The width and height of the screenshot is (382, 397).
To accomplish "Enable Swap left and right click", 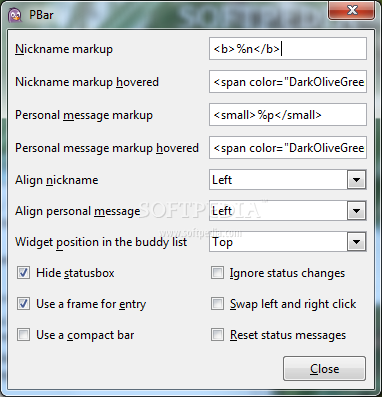I will tap(217, 304).
